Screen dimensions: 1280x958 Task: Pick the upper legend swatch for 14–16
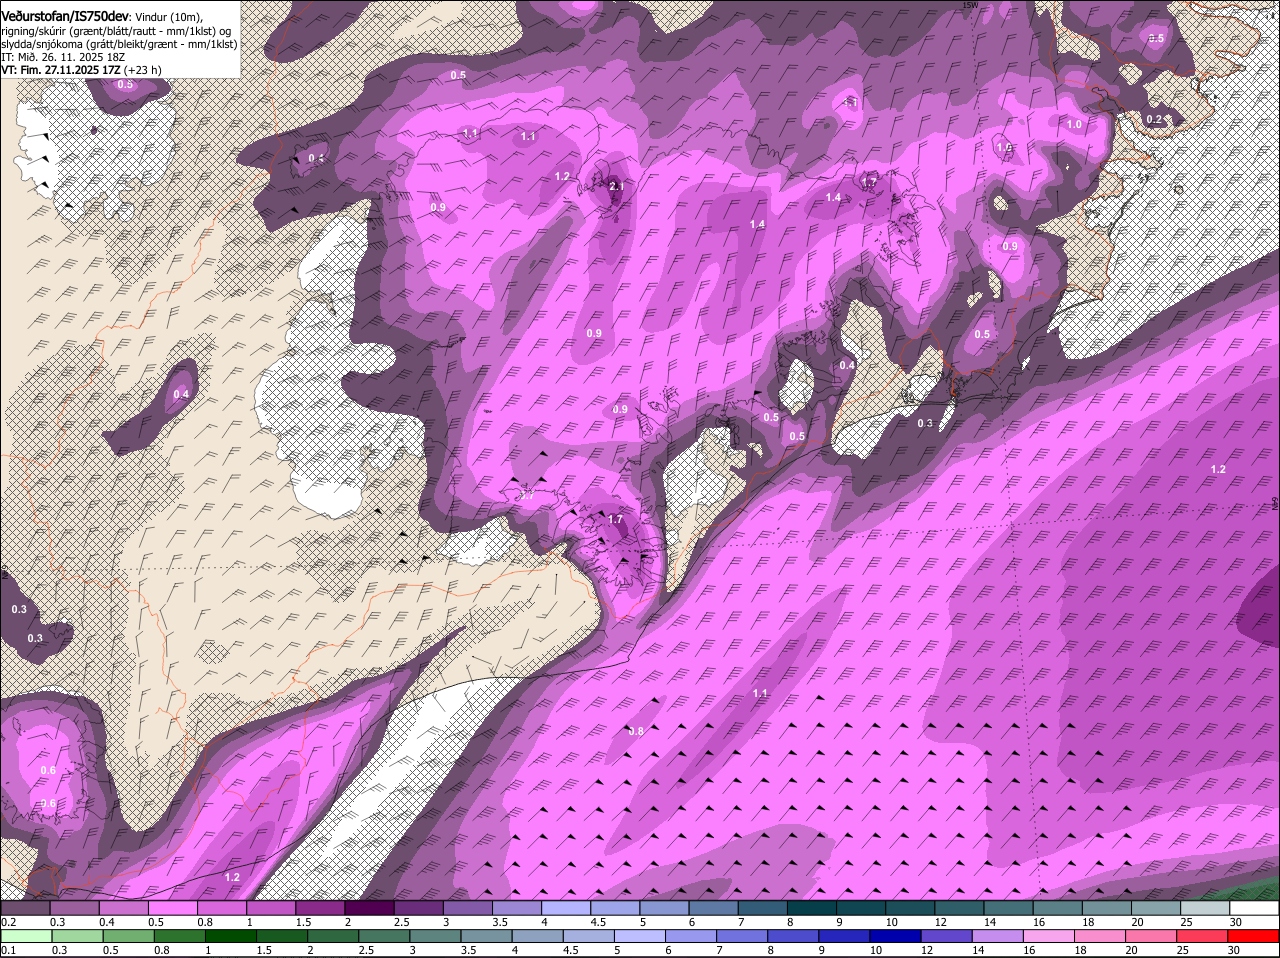1008,908
